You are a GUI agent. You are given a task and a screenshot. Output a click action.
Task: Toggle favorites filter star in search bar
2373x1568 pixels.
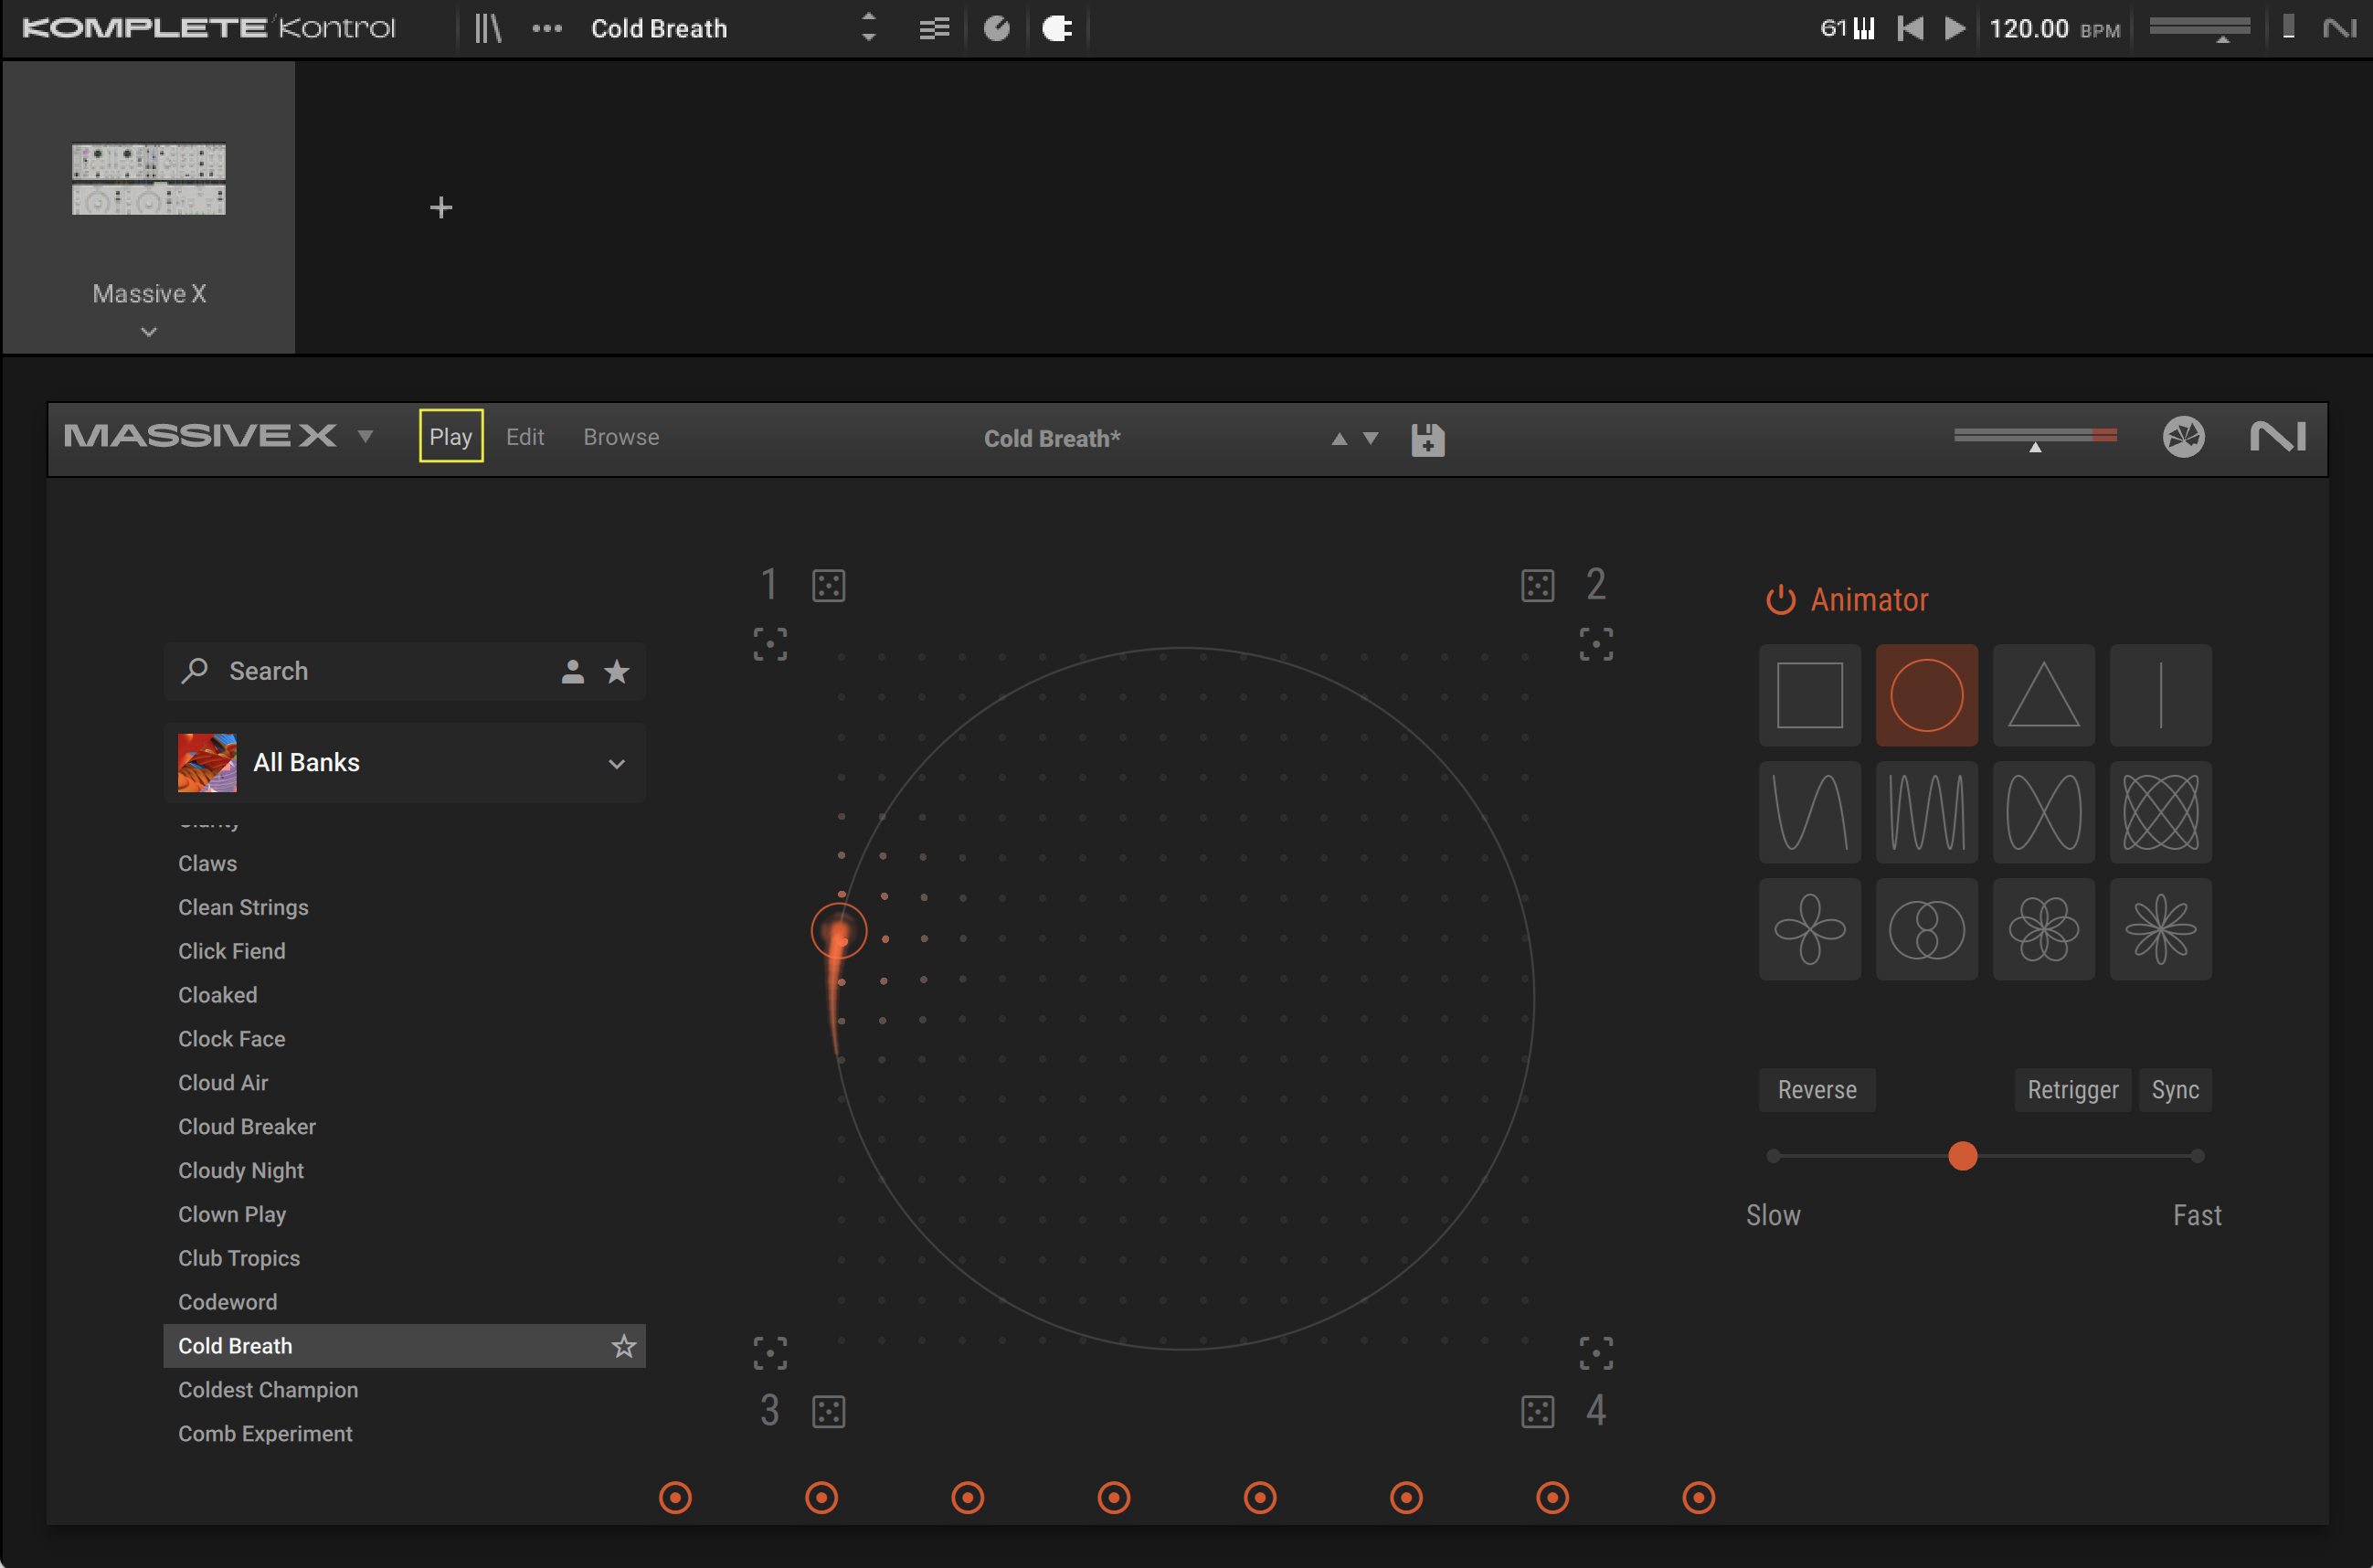[x=617, y=671]
